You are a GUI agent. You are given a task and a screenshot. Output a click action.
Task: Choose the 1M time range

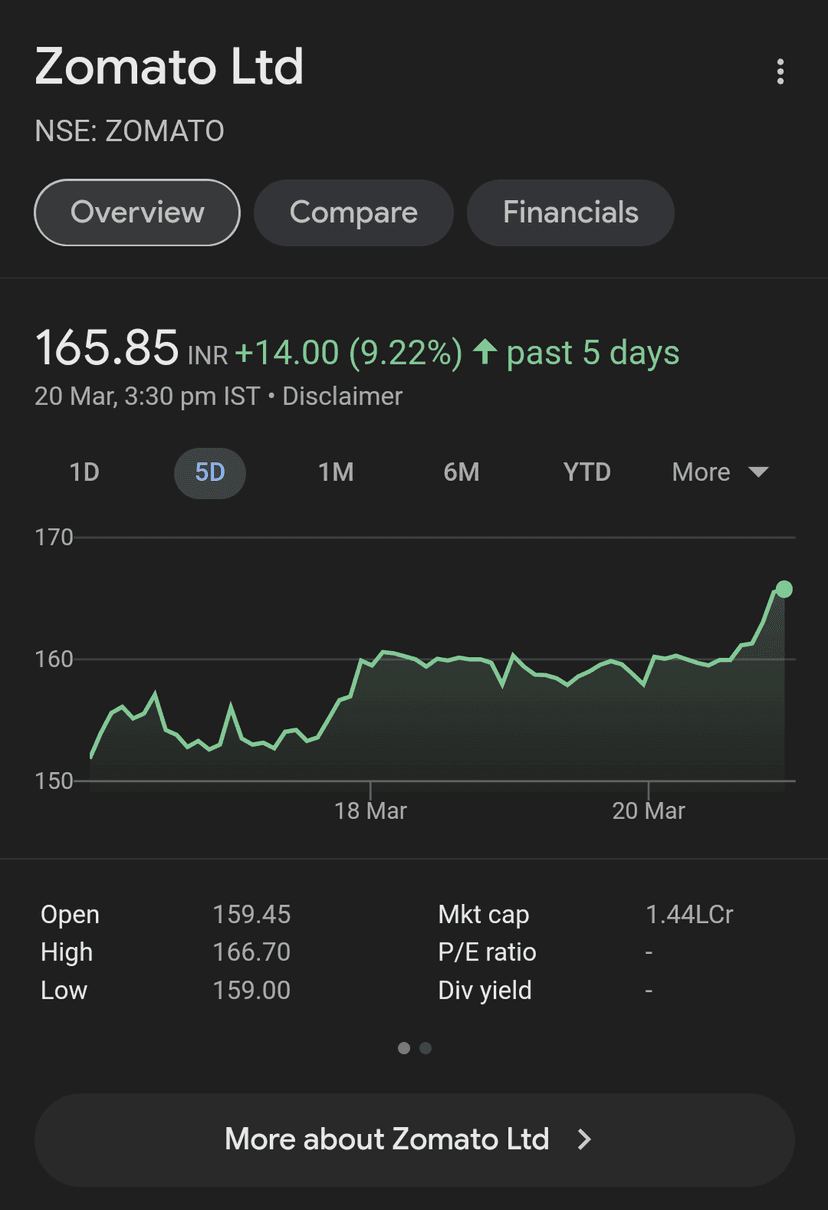coord(336,472)
